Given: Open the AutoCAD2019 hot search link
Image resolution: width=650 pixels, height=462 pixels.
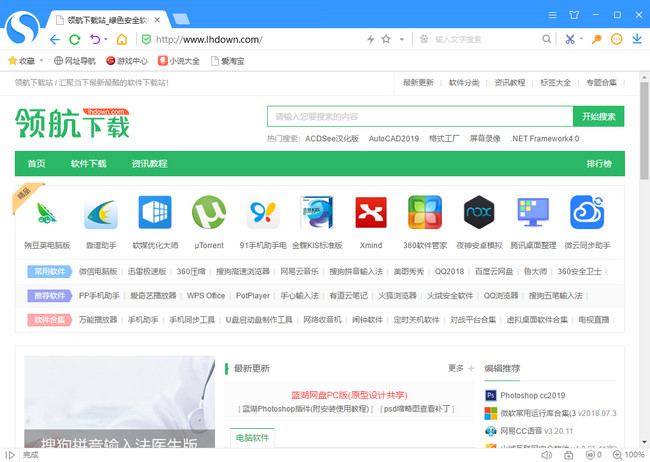Looking at the screenshot, I should click(394, 139).
